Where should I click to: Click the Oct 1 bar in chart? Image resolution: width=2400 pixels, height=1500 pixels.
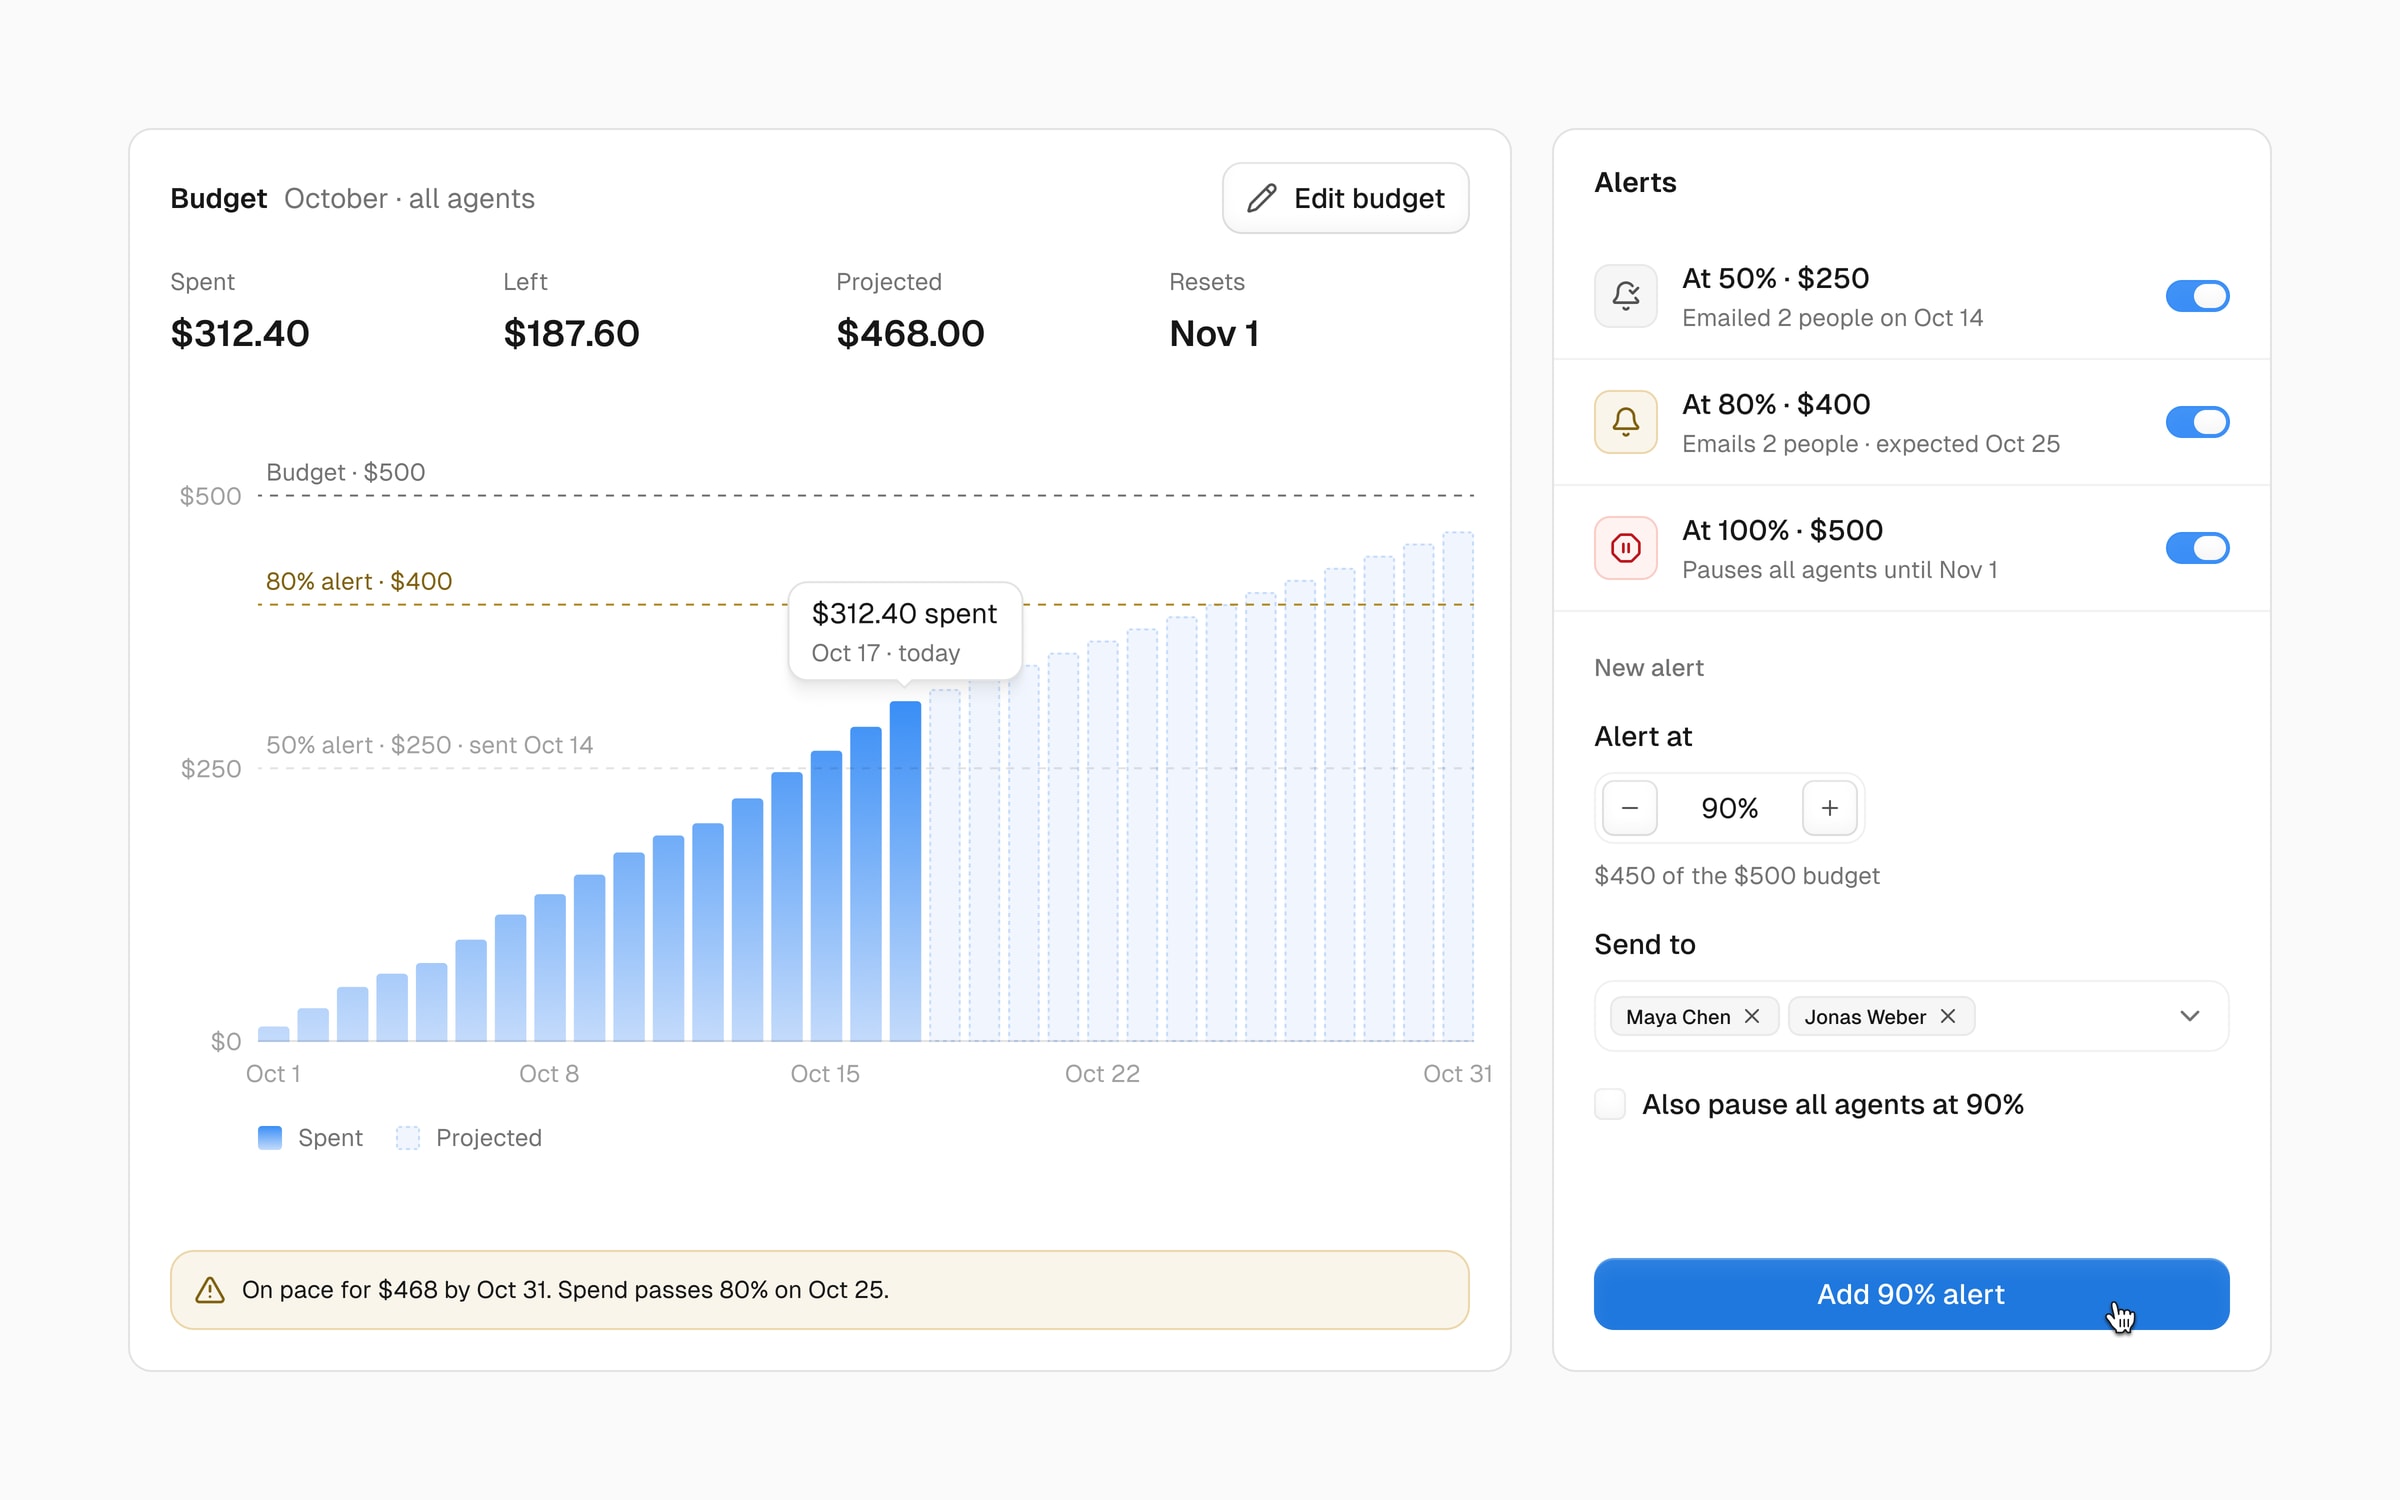tap(274, 1034)
